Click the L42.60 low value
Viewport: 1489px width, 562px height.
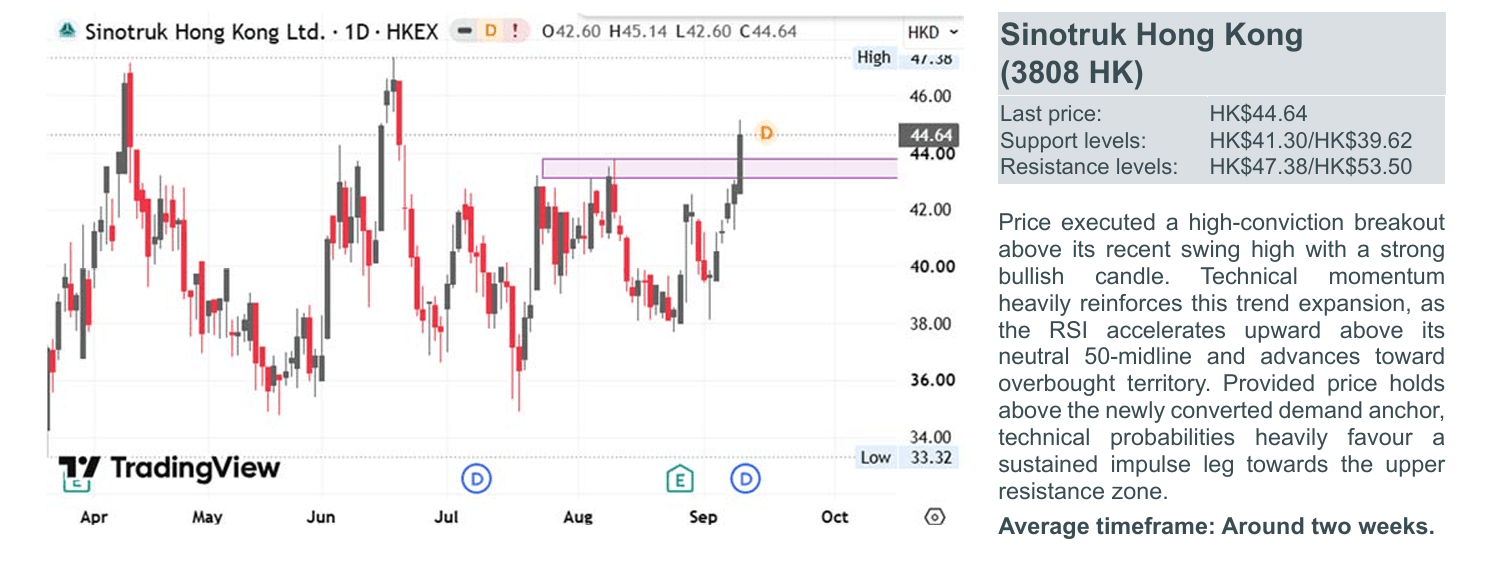click(x=705, y=31)
